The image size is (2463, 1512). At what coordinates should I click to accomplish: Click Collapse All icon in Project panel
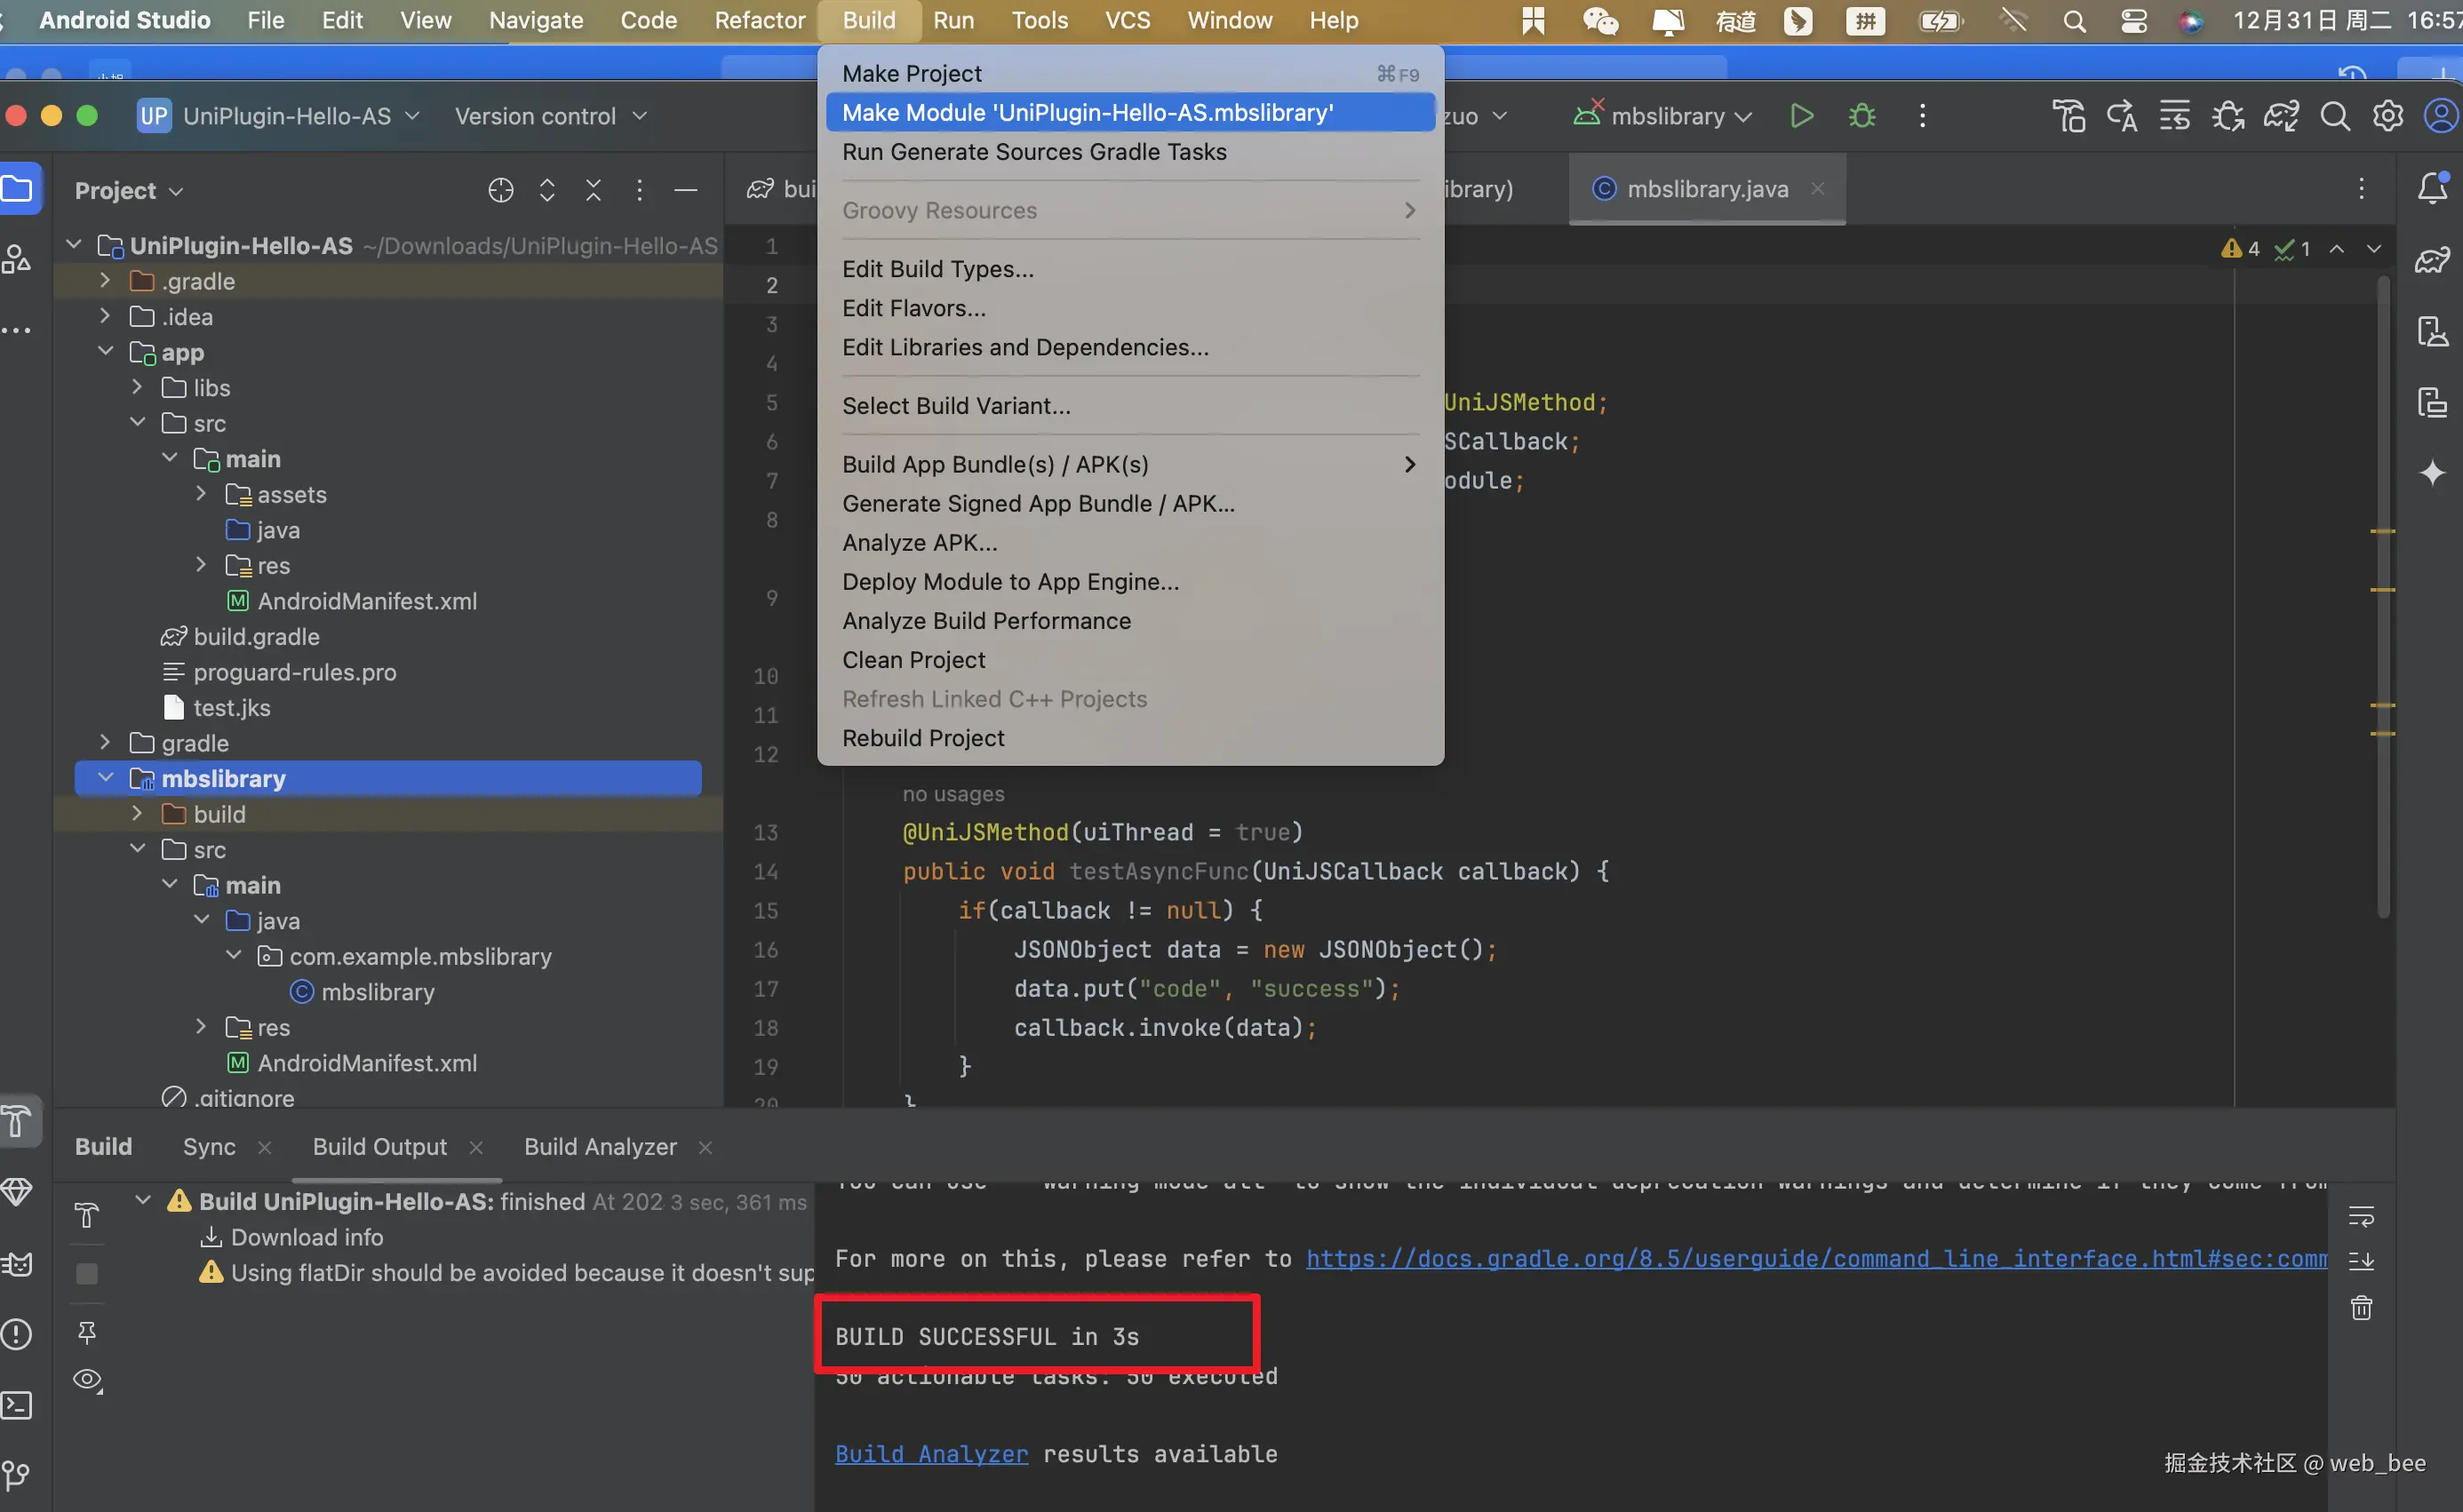[593, 190]
